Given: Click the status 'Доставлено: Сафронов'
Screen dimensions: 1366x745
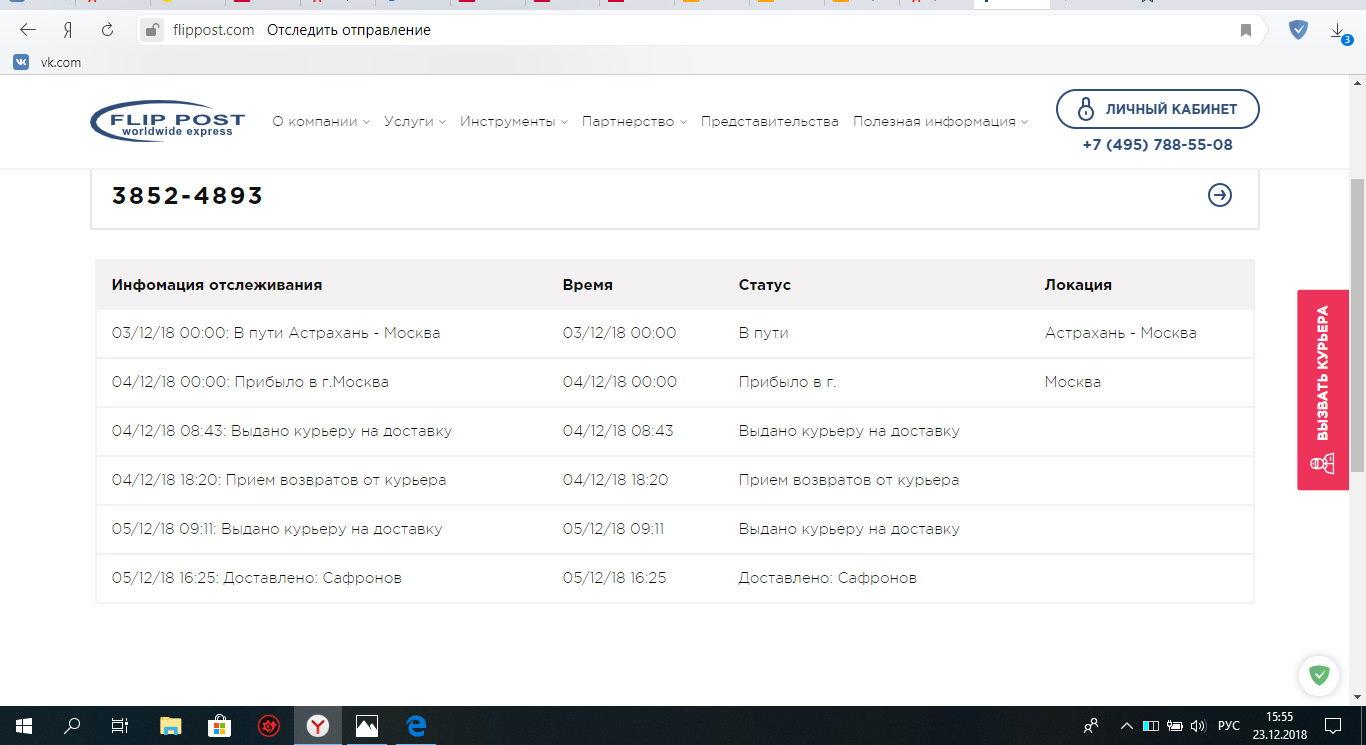Looking at the screenshot, I should pyautogui.click(x=828, y=578).
